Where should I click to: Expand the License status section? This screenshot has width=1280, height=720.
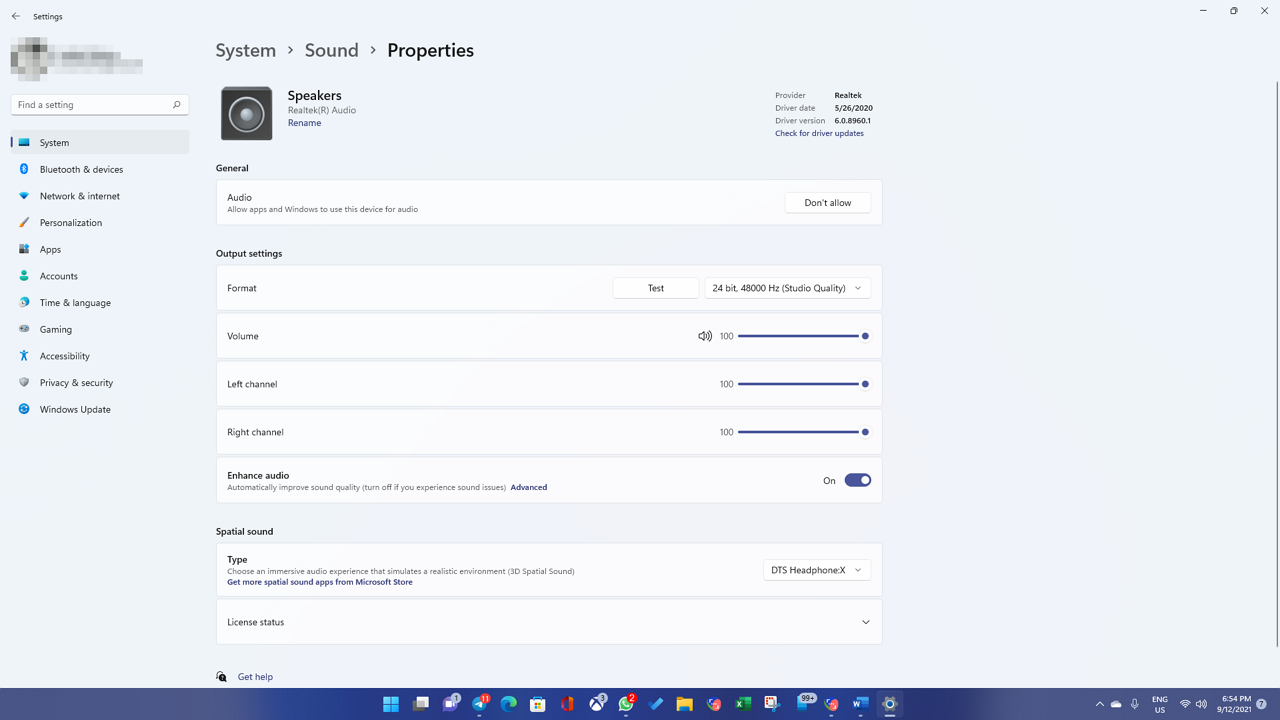865,622
